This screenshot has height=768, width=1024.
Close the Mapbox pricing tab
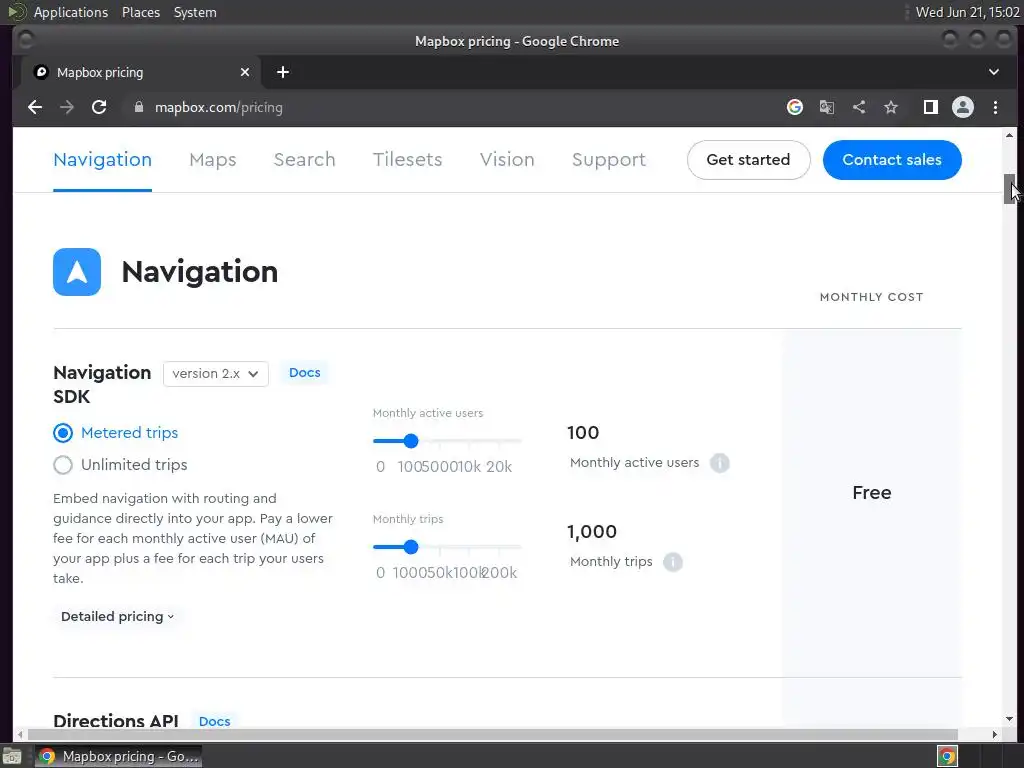point(245,72)
